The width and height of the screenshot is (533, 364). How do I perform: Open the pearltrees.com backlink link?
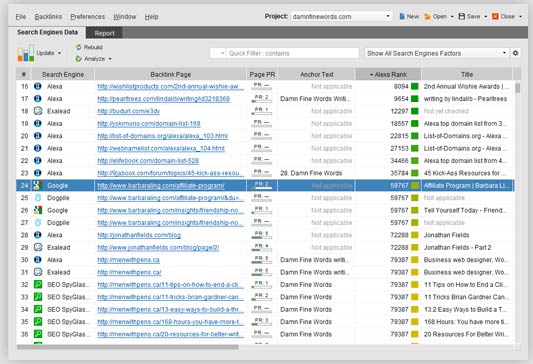pyautogui.click(x=164, y=99)
